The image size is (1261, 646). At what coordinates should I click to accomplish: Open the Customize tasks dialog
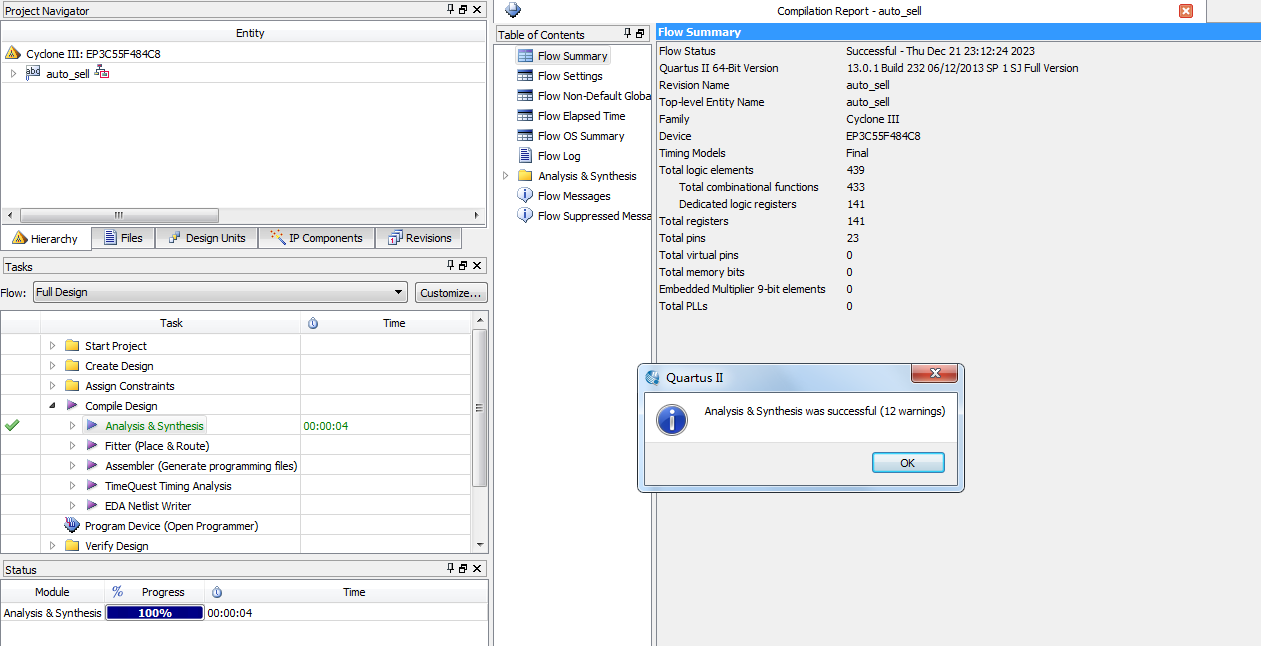point(451,292)
